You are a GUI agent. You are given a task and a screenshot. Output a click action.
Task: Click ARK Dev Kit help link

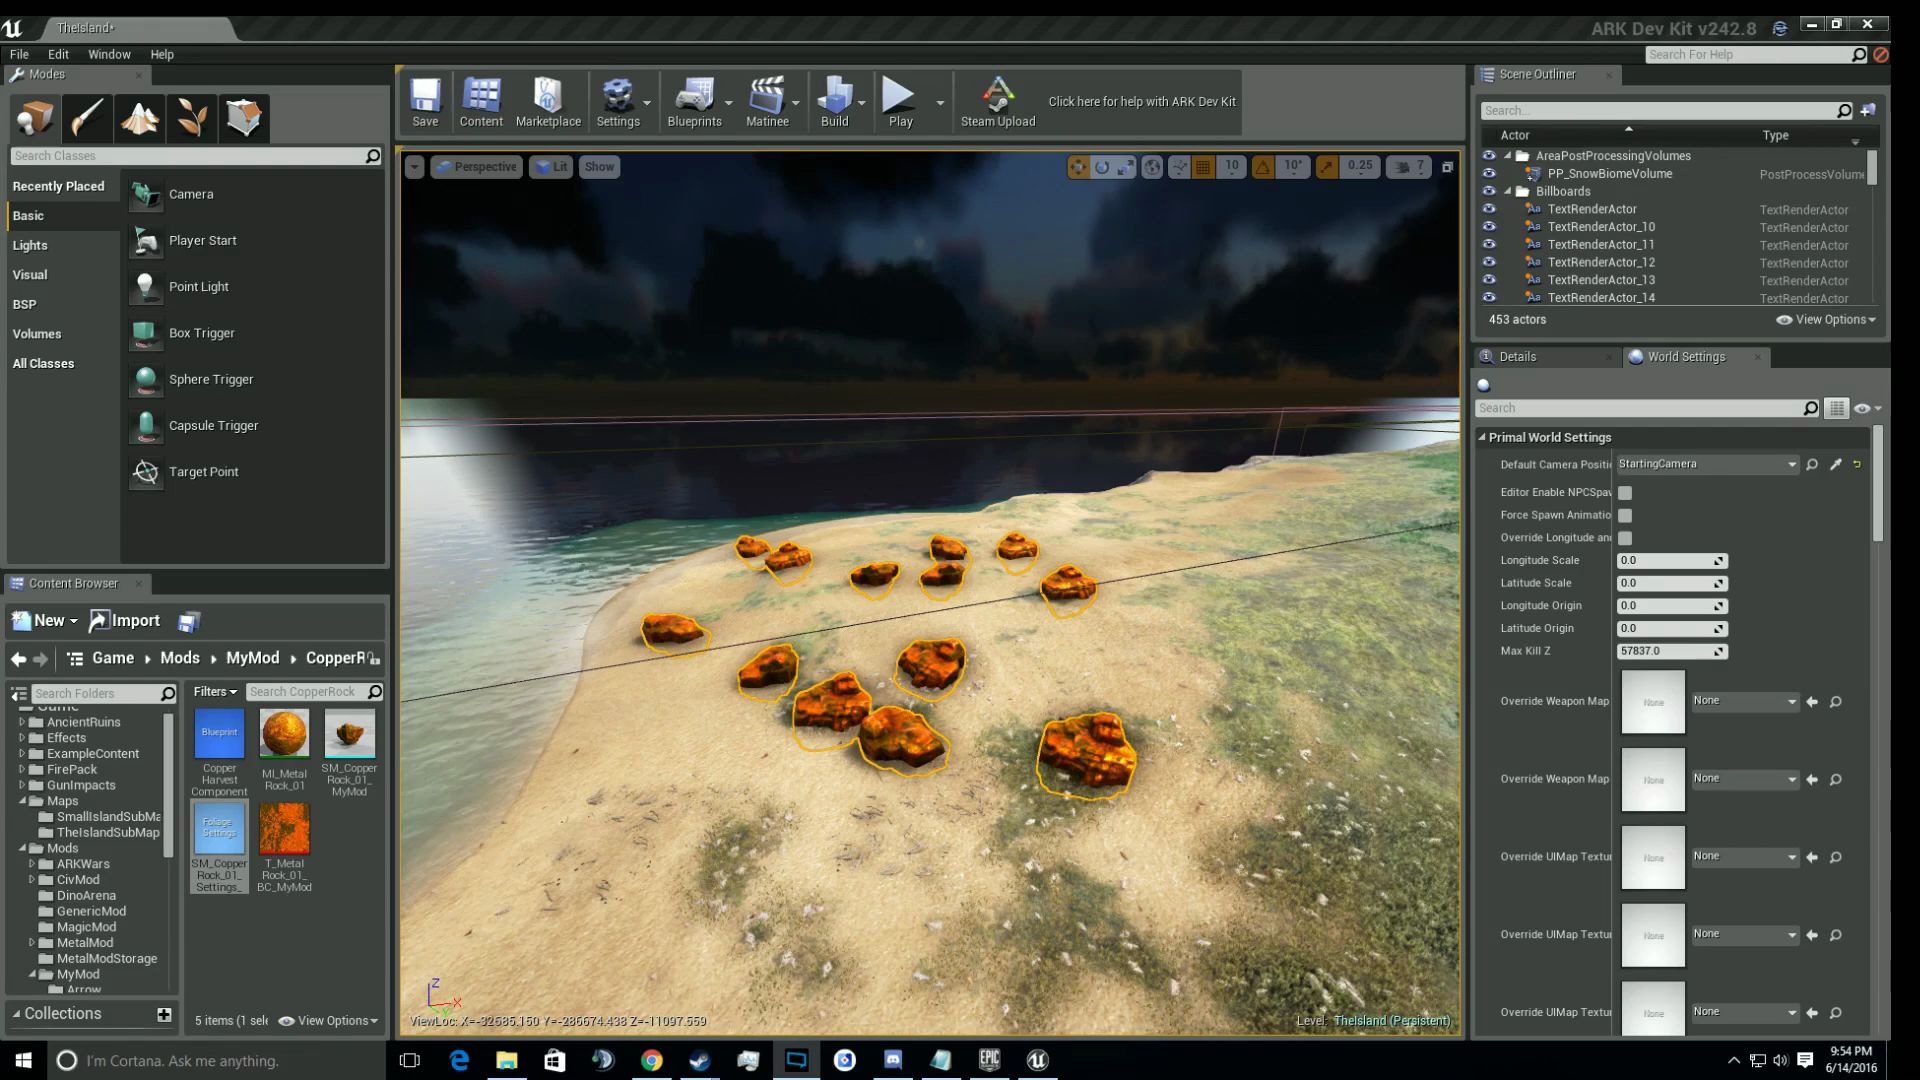pyautogui.click(x=1141, y=102)
